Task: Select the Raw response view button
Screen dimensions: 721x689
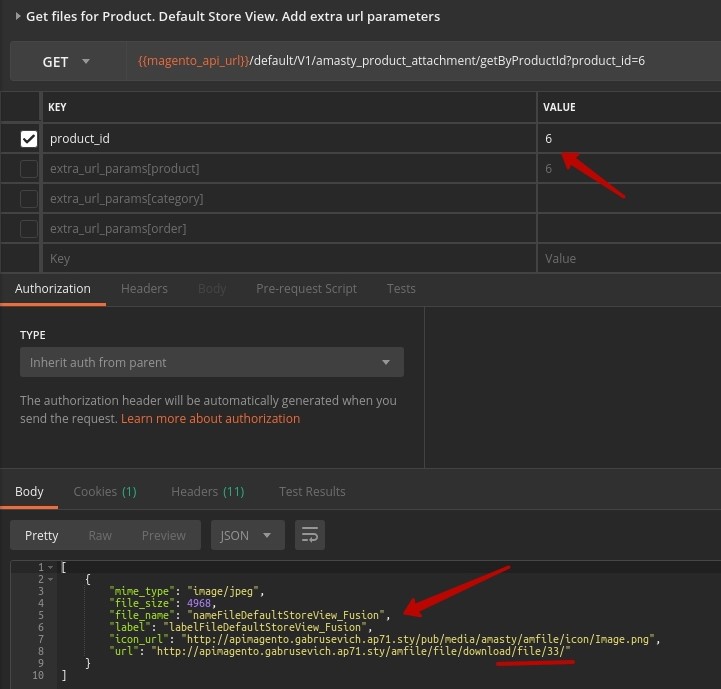Action: click(x=100, y=535)
